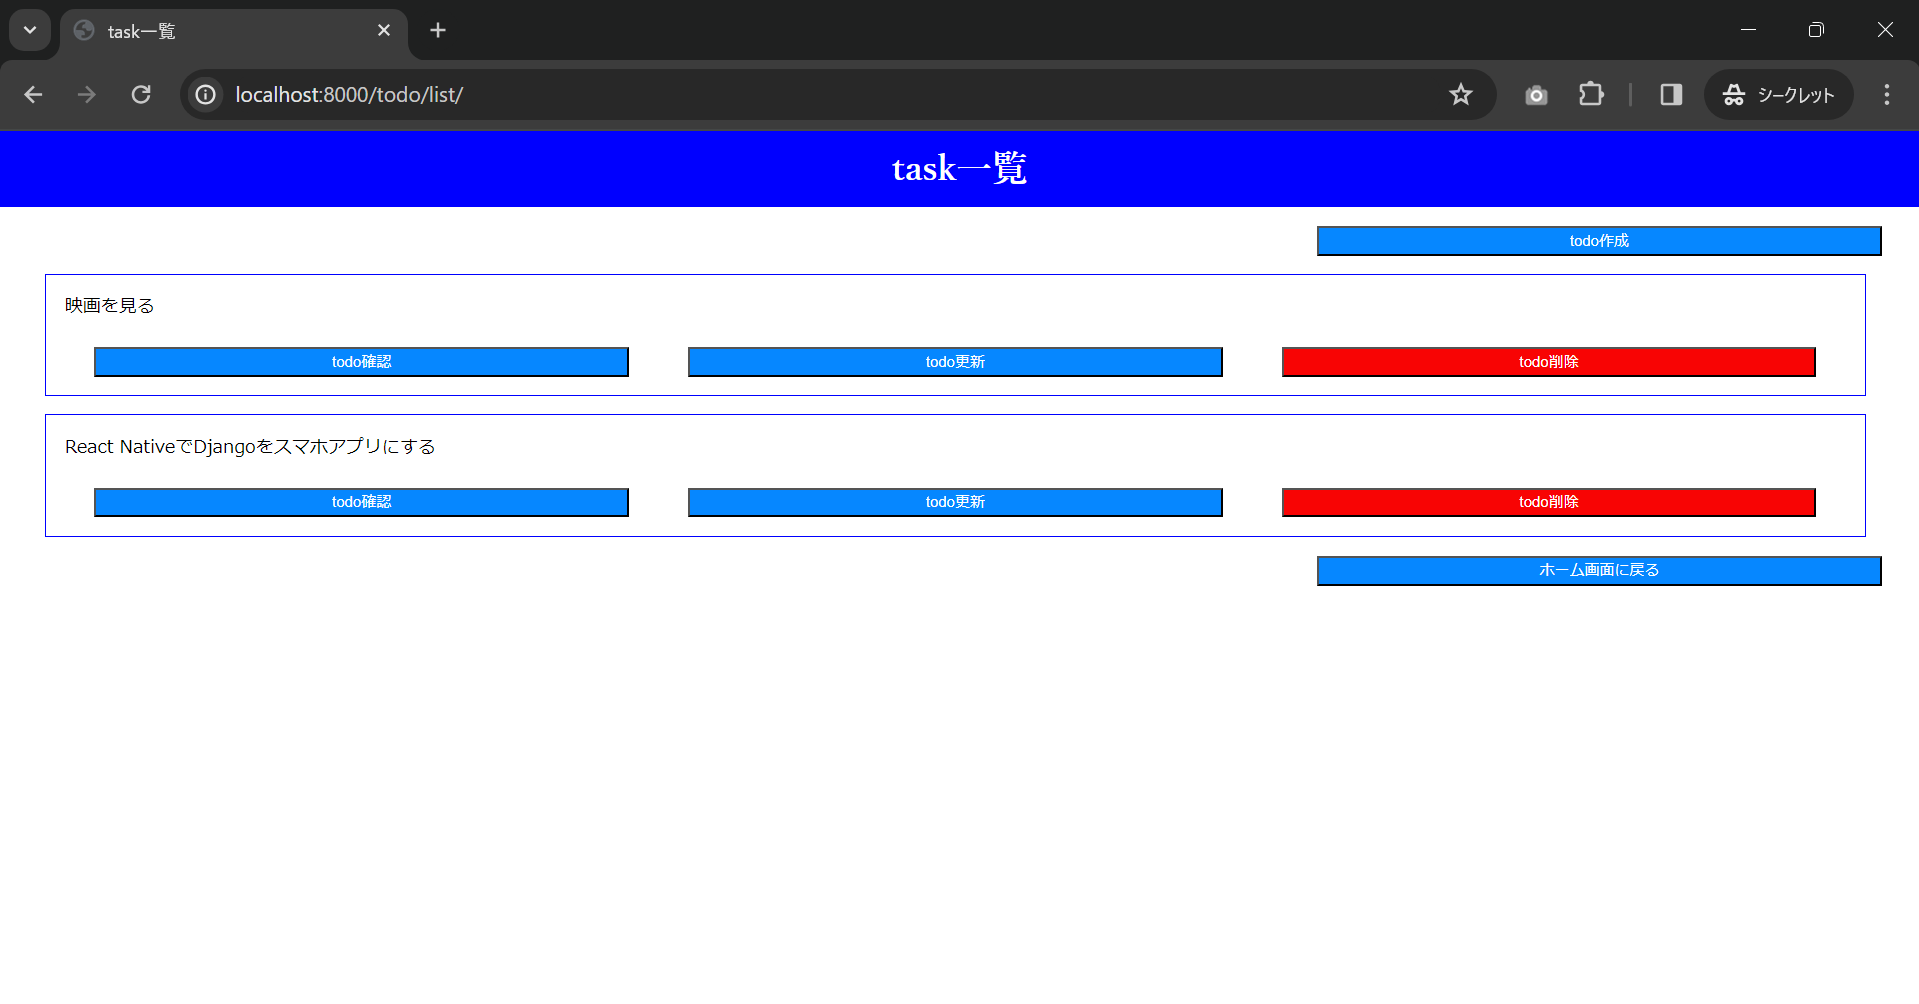The height and width of the screenshot is (1004, 1919).
Task: Click todo確認 for 映画を見る
Action: tap(361, 361)
